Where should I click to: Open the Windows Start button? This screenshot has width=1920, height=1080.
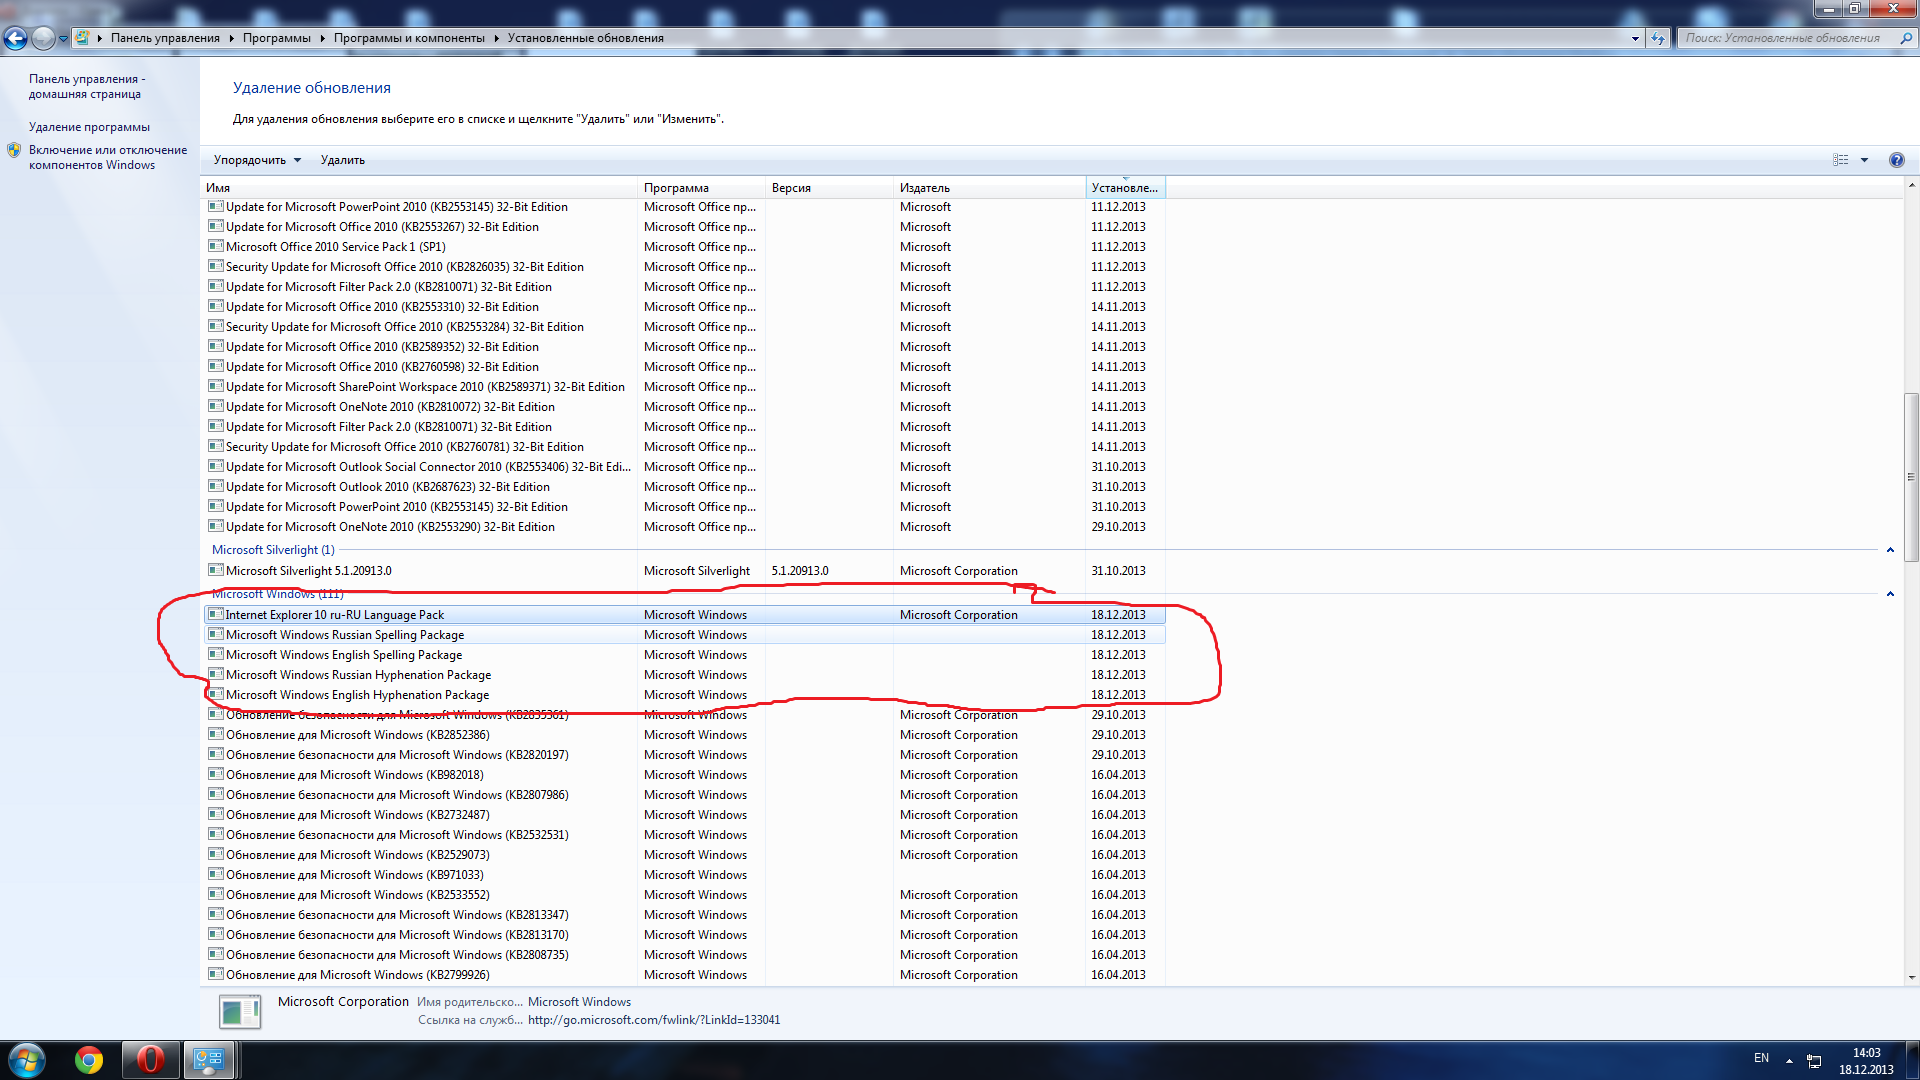point(27,1060)
